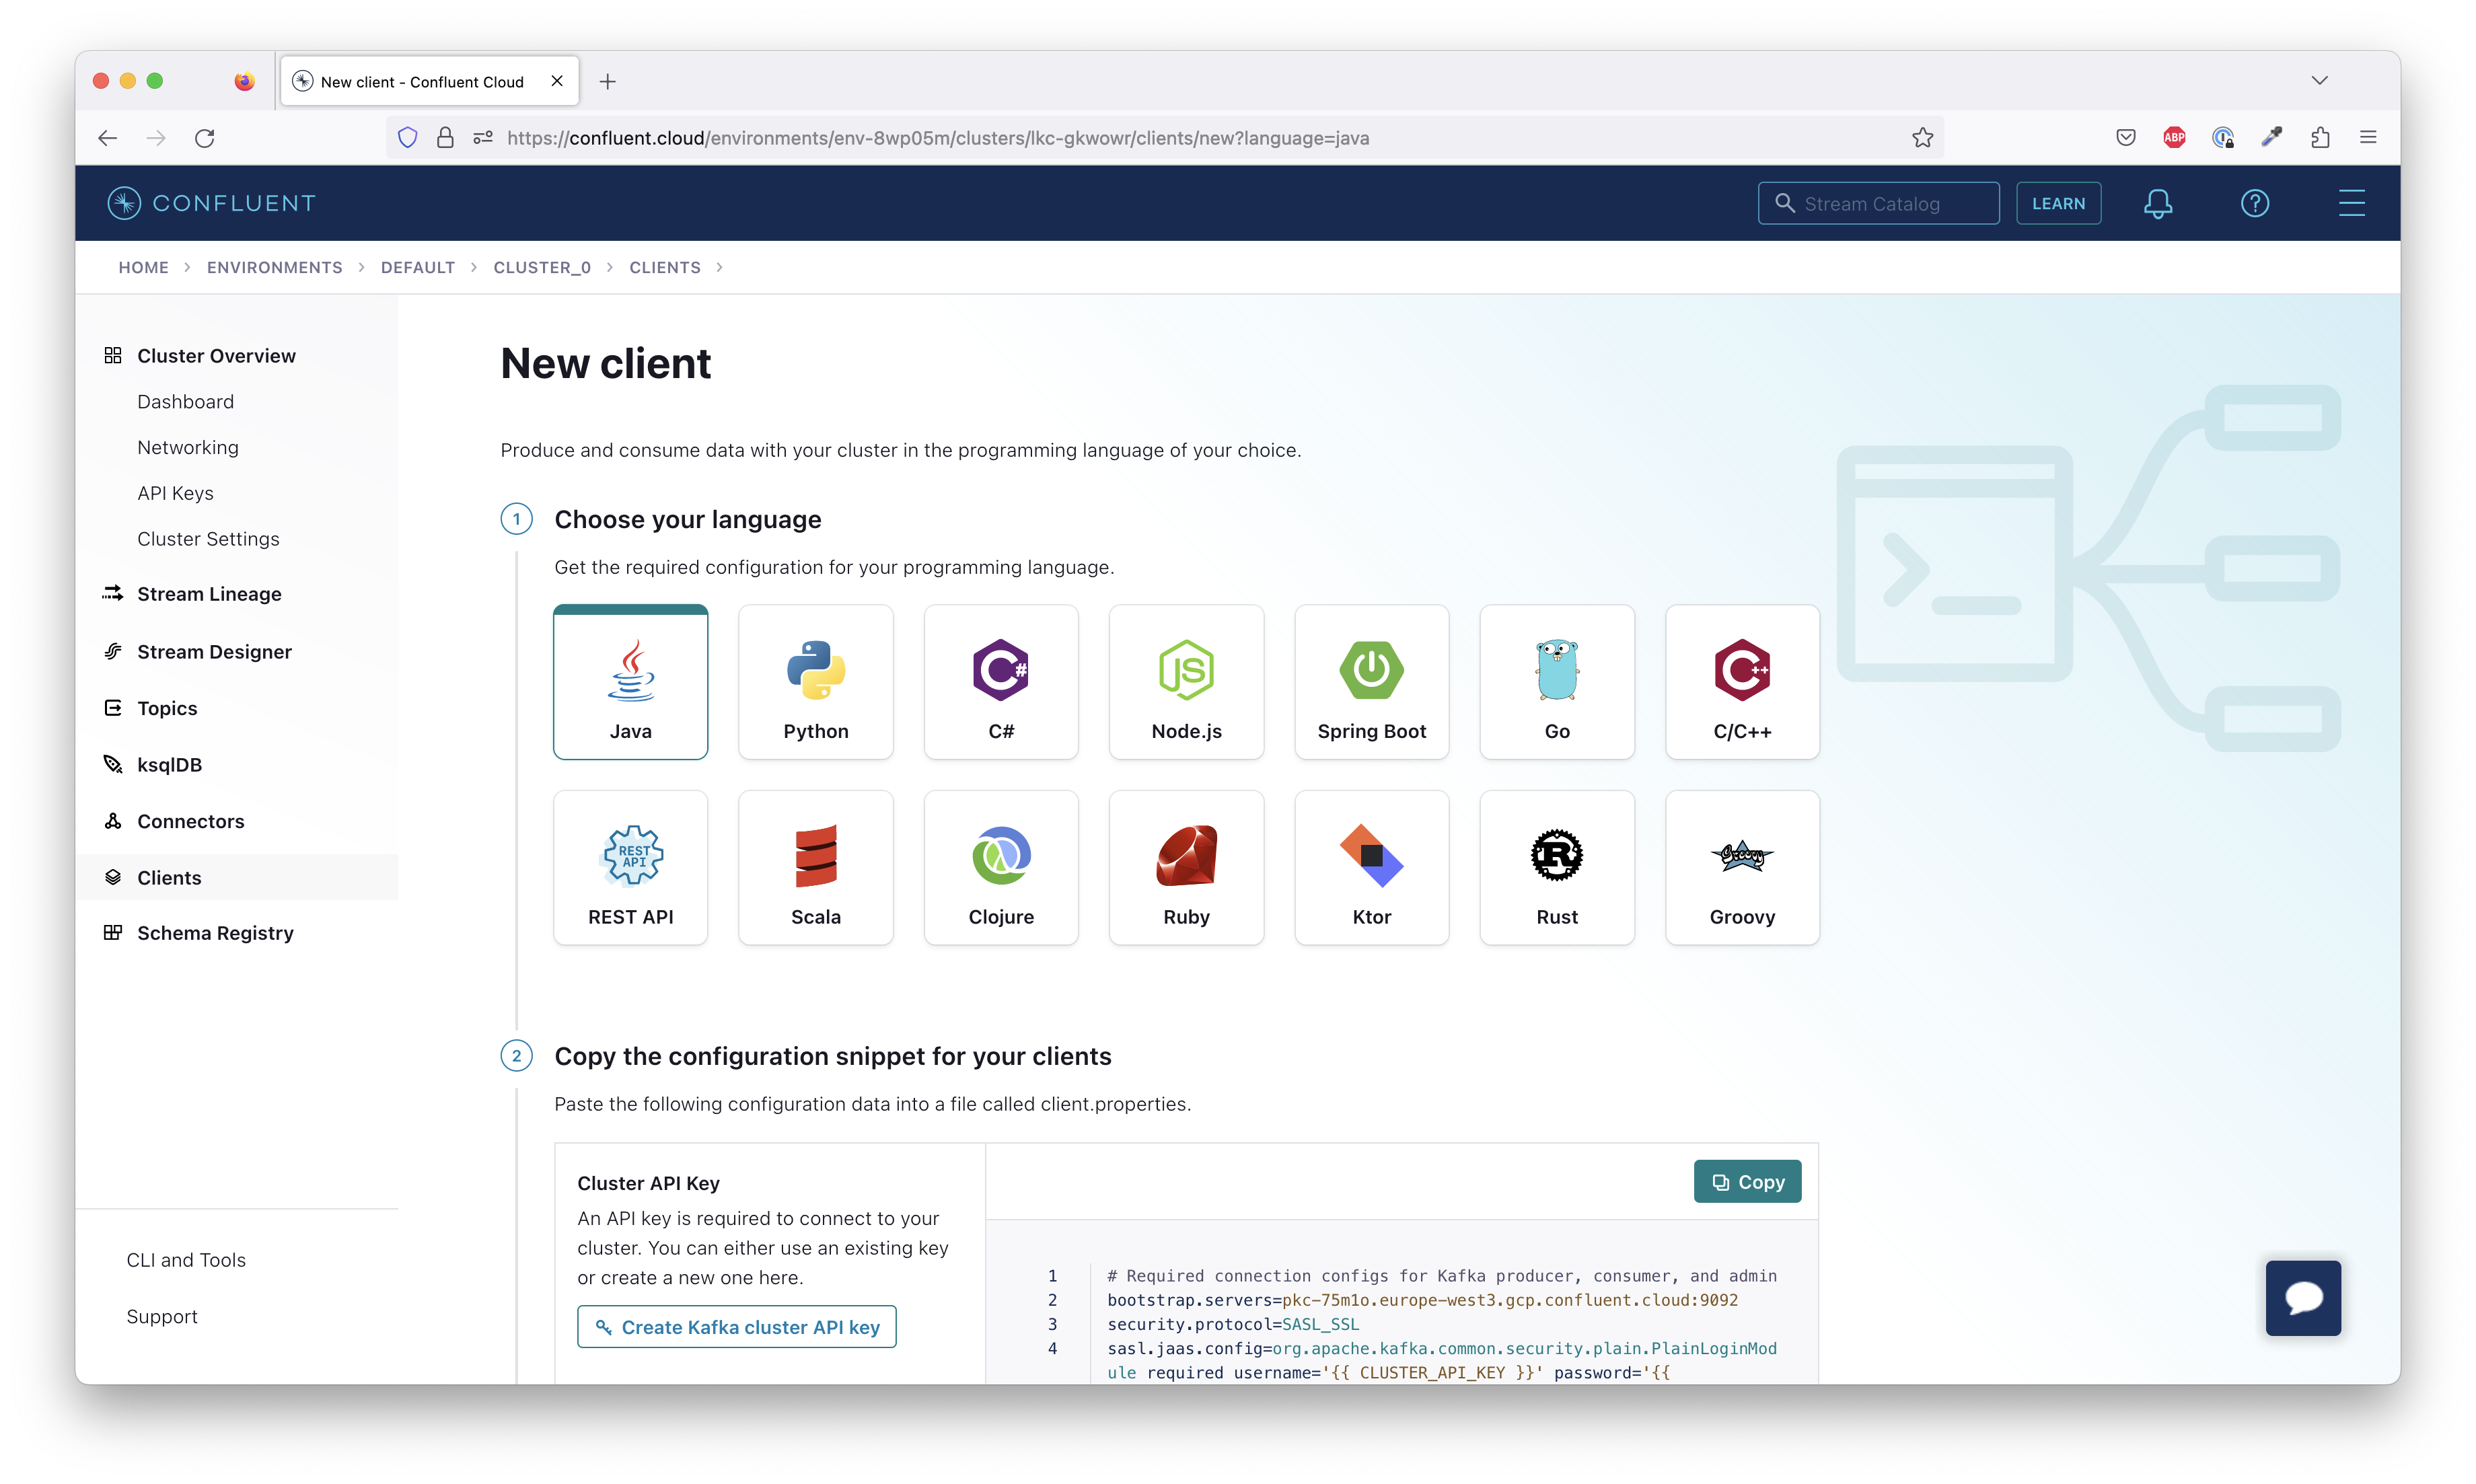The width and height of the screenshot is (2476, 1484).
Task: Open Networking in sidebar
Action: click(x=188, y=448)
